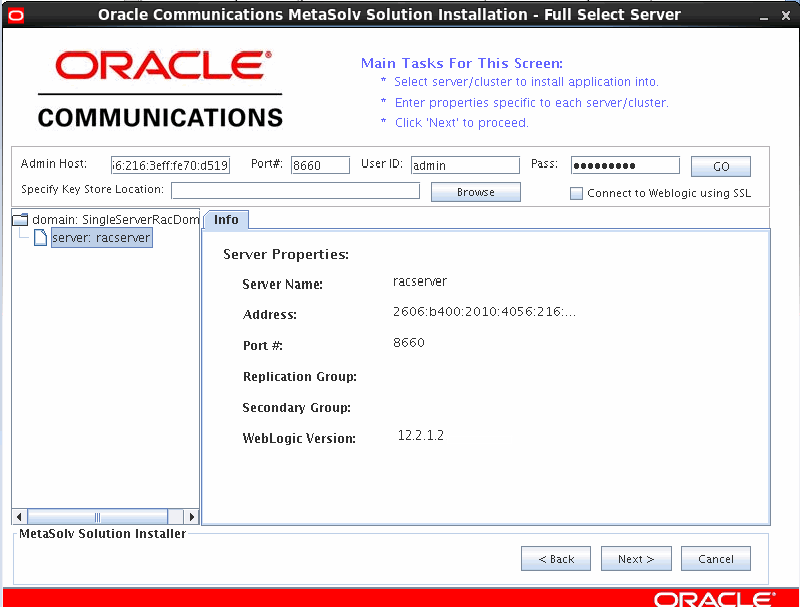This screenshot has width=800, height=607.
Task: Click Browse for key store location
Action: pyautogui.click(x=476, y=192)
